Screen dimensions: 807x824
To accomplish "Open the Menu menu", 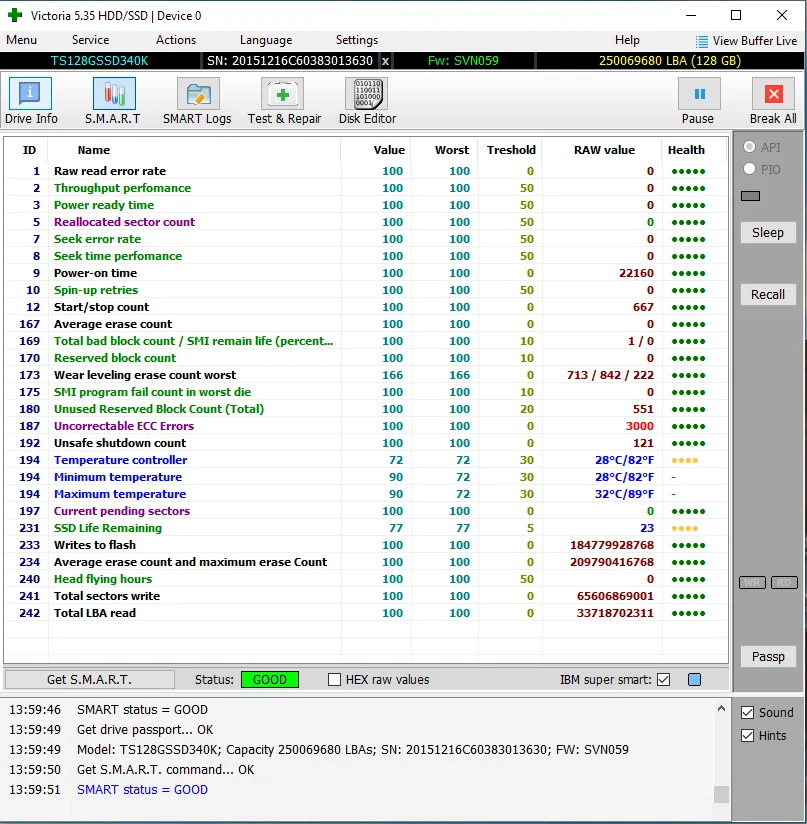I will (22, 40).
